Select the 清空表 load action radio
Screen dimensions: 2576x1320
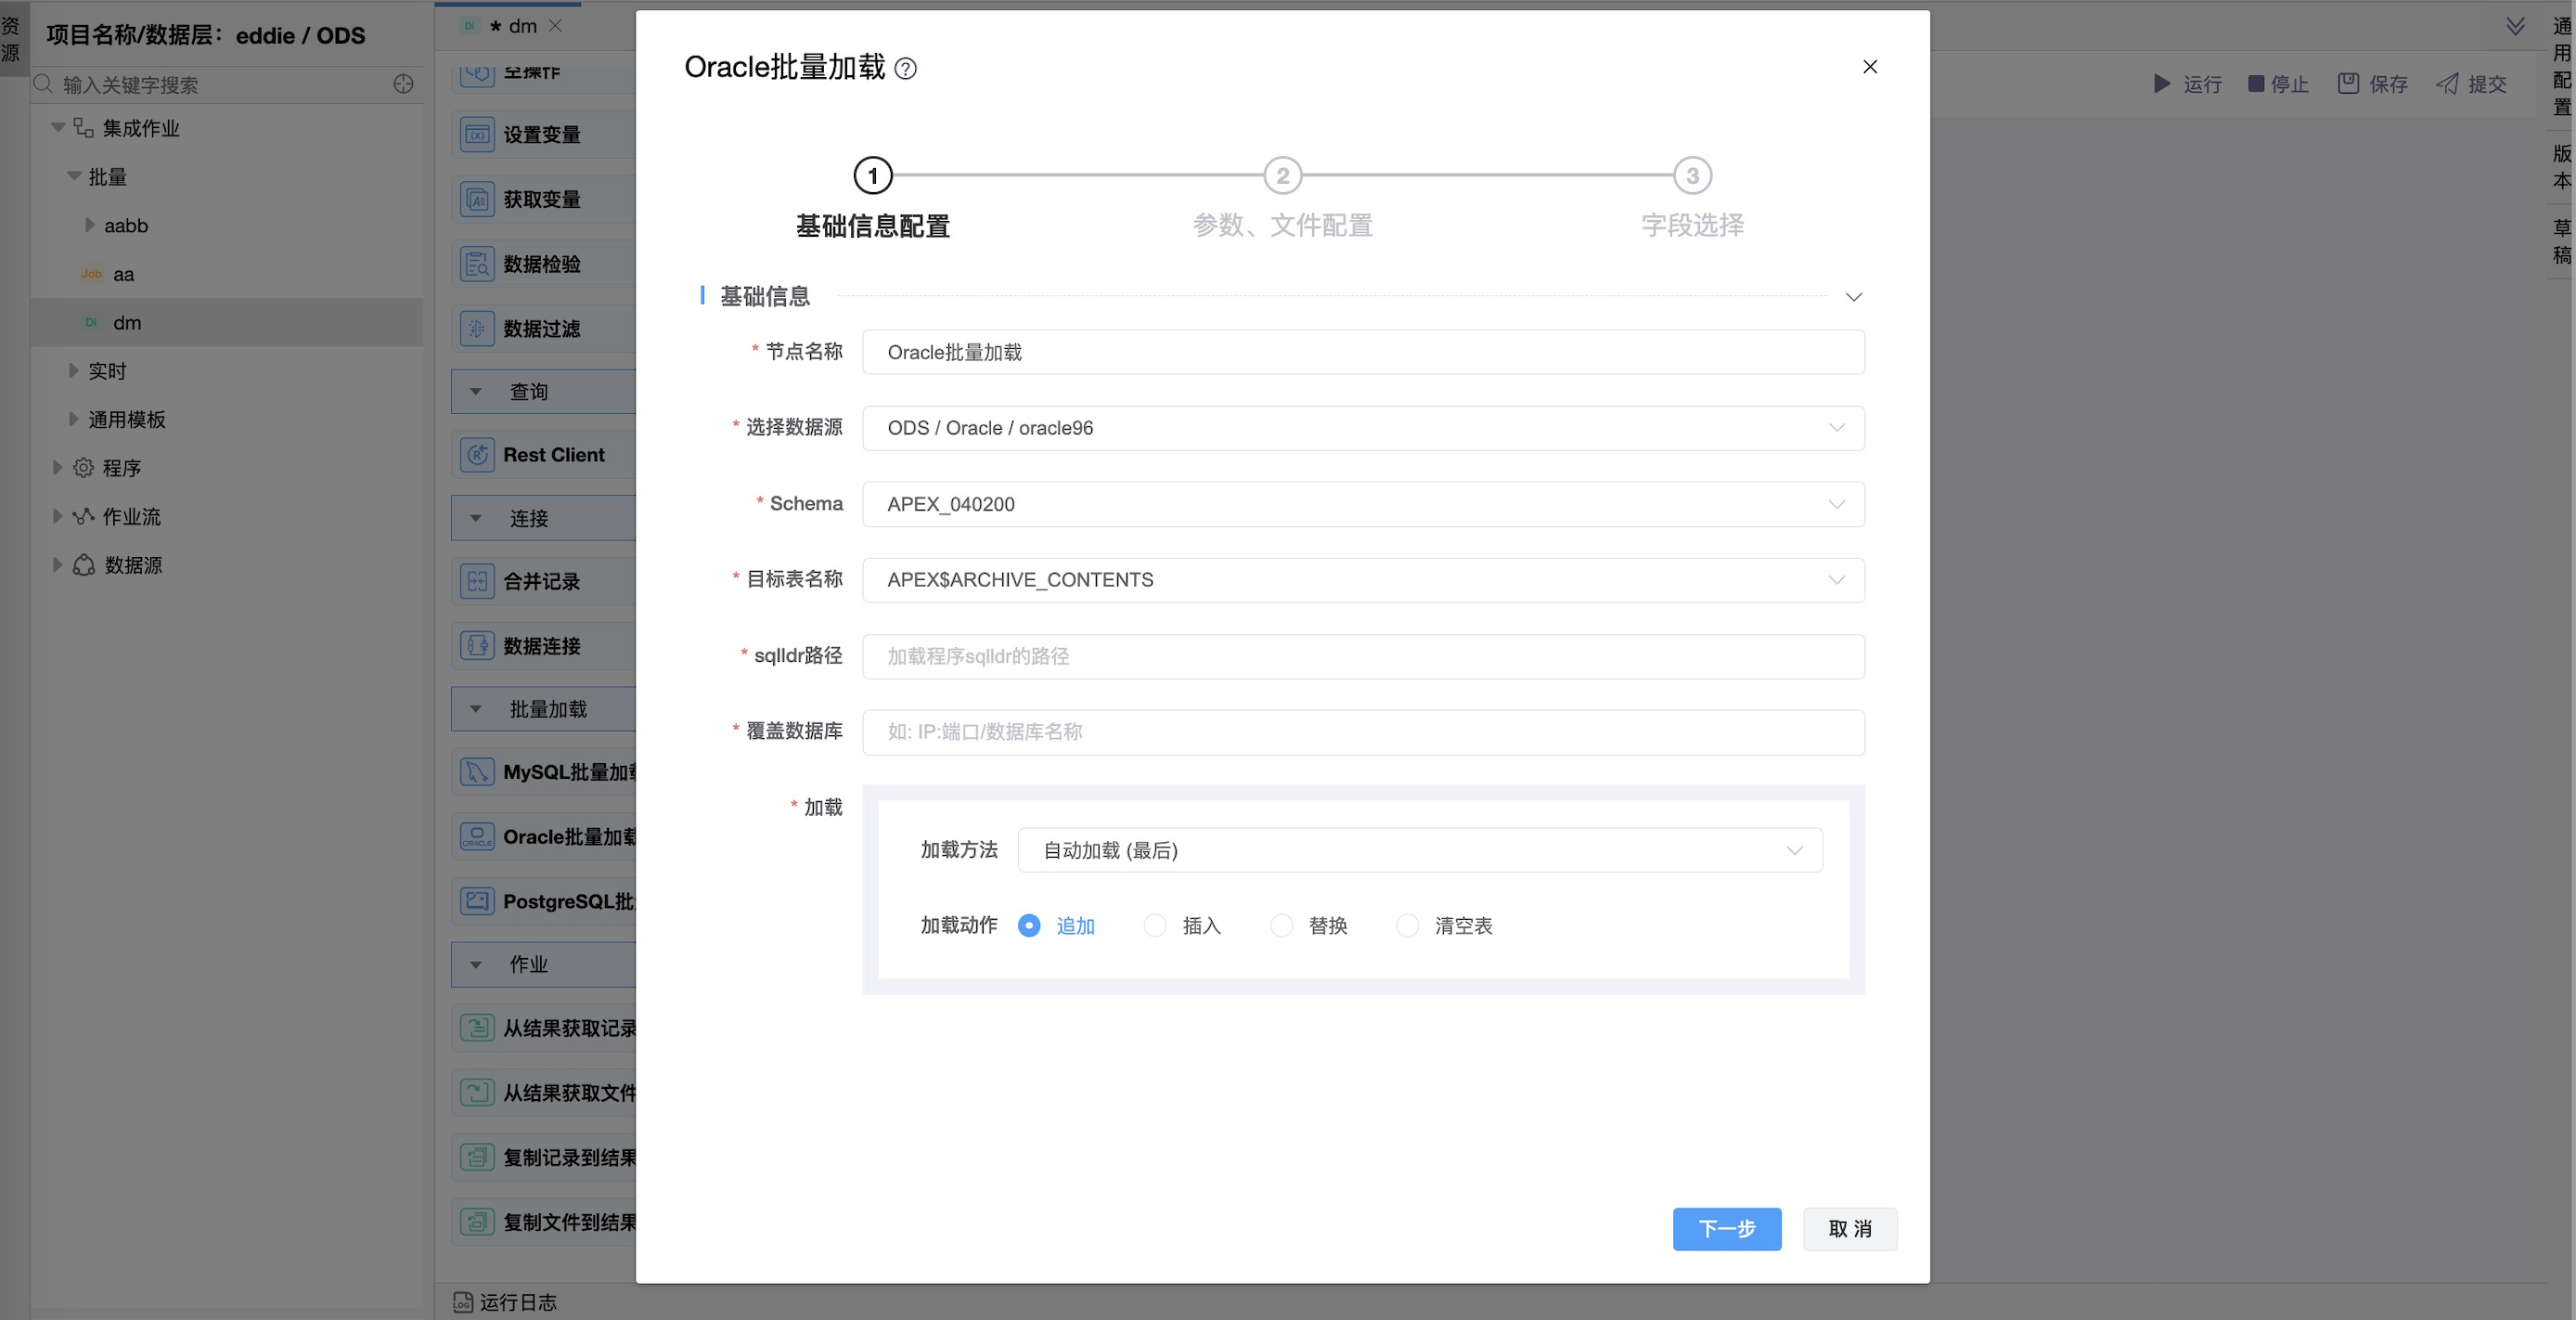1407,926
